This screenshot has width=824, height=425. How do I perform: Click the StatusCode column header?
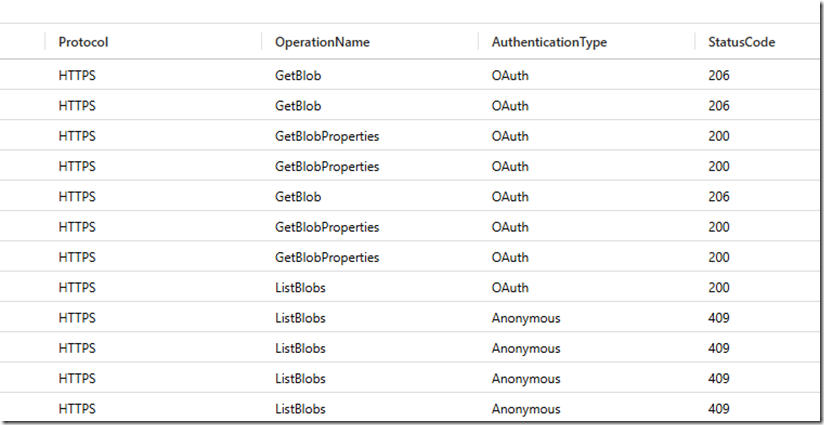pyautogui.click(x=741, y=42)
